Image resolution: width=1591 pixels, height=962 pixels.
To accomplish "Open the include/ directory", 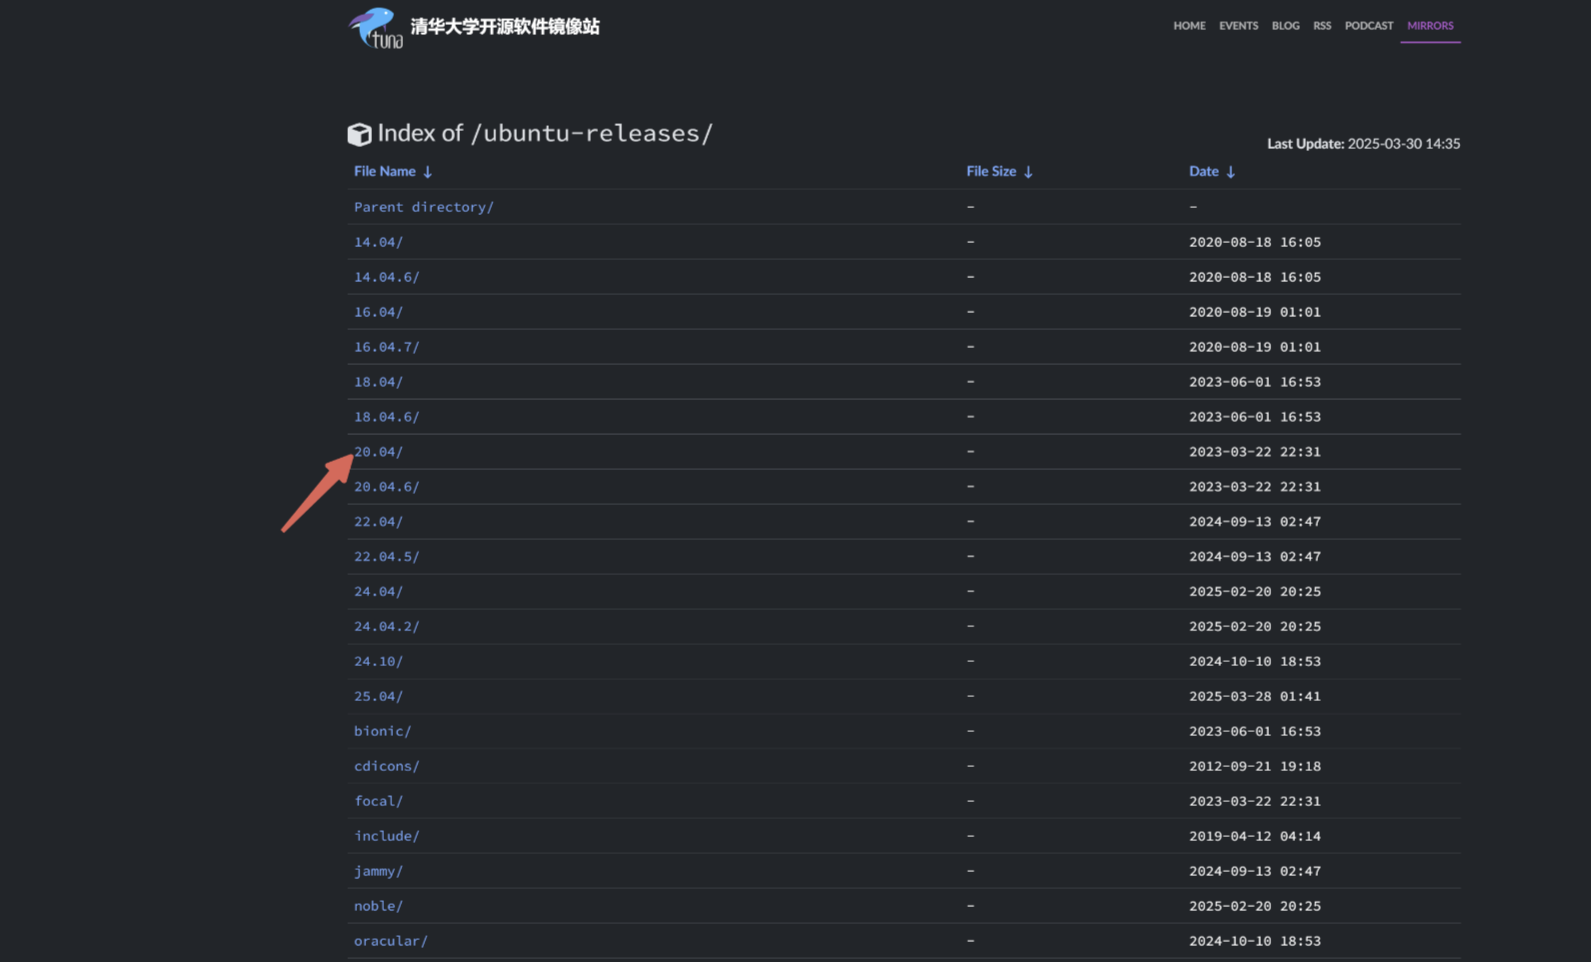I will pyautogui.click(x=387, y=837).
